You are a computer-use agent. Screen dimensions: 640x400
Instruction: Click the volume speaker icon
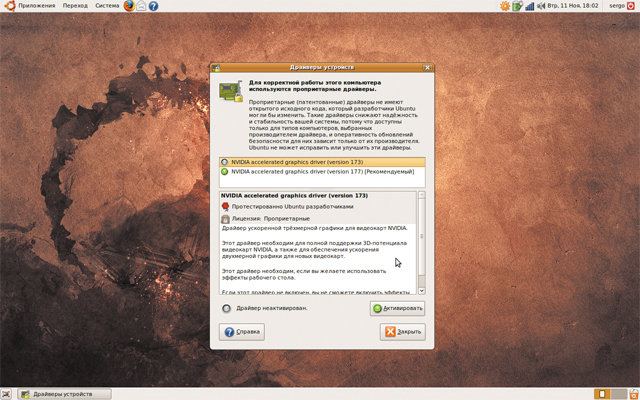coord(541,6)
